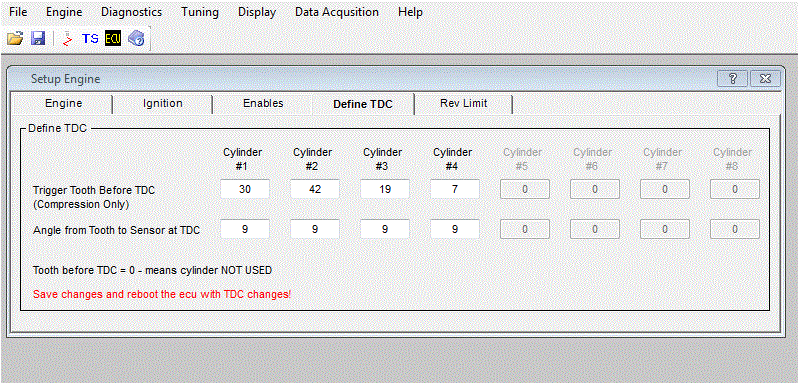The width and height of the screenshot is (799, 384).
Task: Switch to the Engine tab
Action: point(64,103)
